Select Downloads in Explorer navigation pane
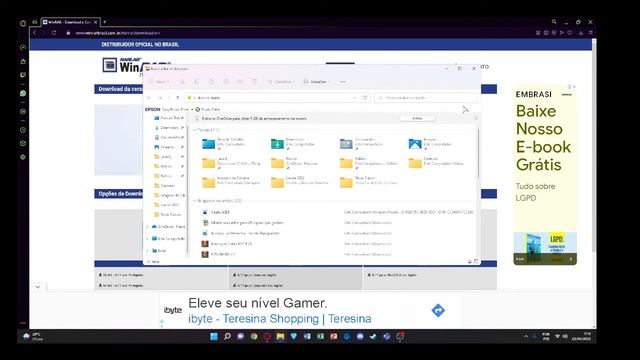This screenshot has height=360, width=640. pyautogui.click(x=169, y=128)
